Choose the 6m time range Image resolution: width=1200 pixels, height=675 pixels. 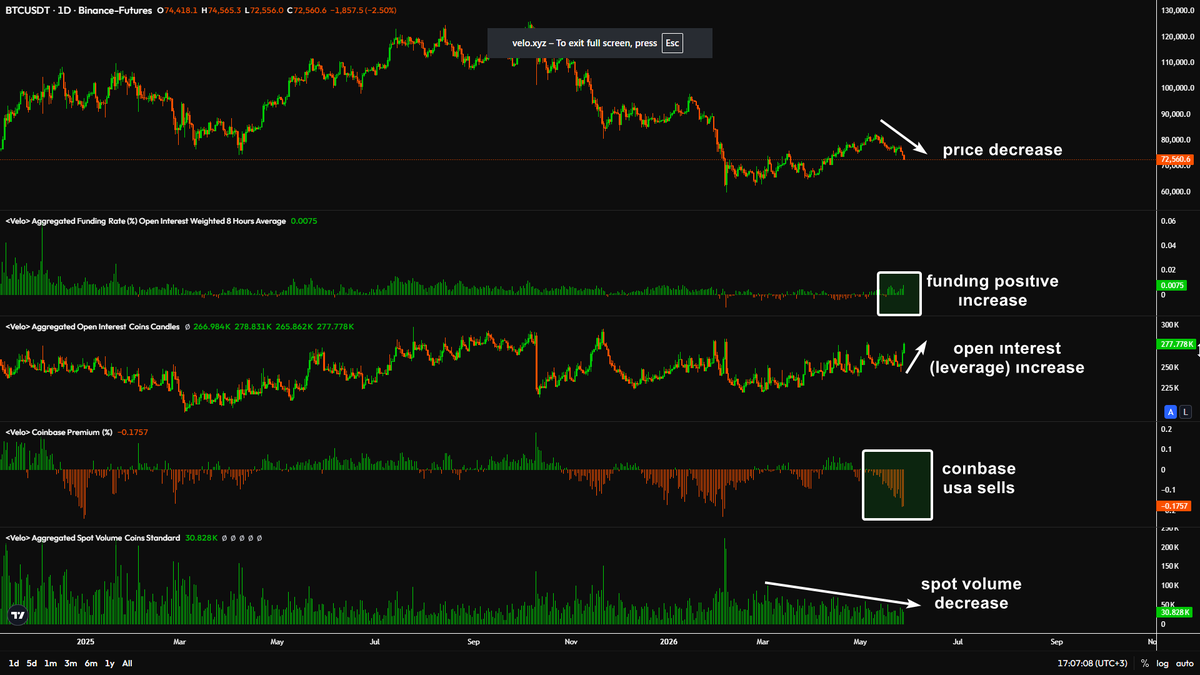point(91,663)
